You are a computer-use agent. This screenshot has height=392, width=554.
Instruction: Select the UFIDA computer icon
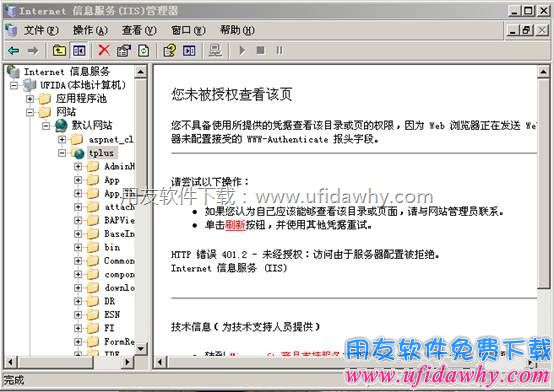click(30, 85)
